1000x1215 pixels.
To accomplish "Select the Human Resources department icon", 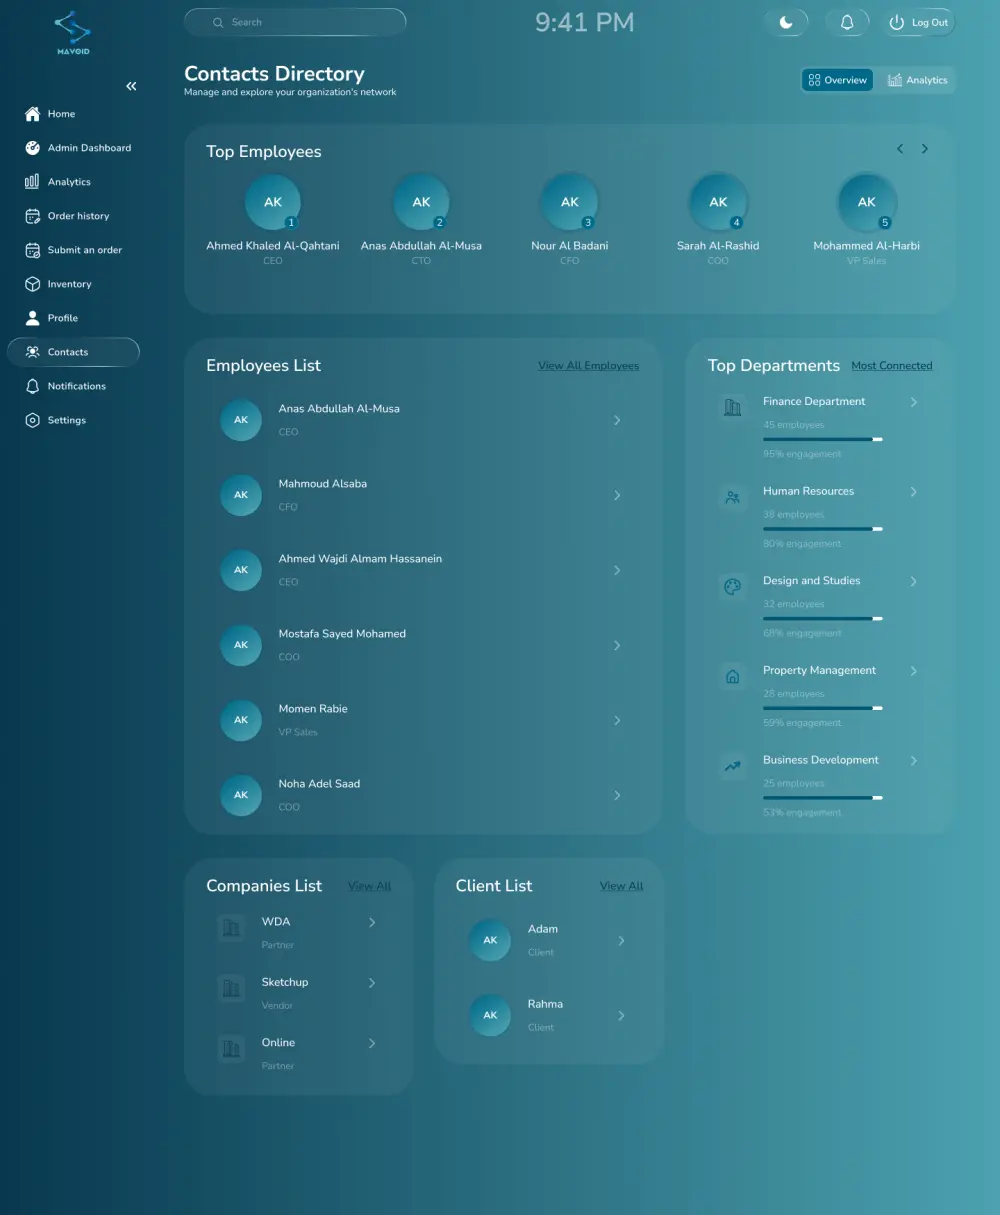I will [x=732, y=496].
